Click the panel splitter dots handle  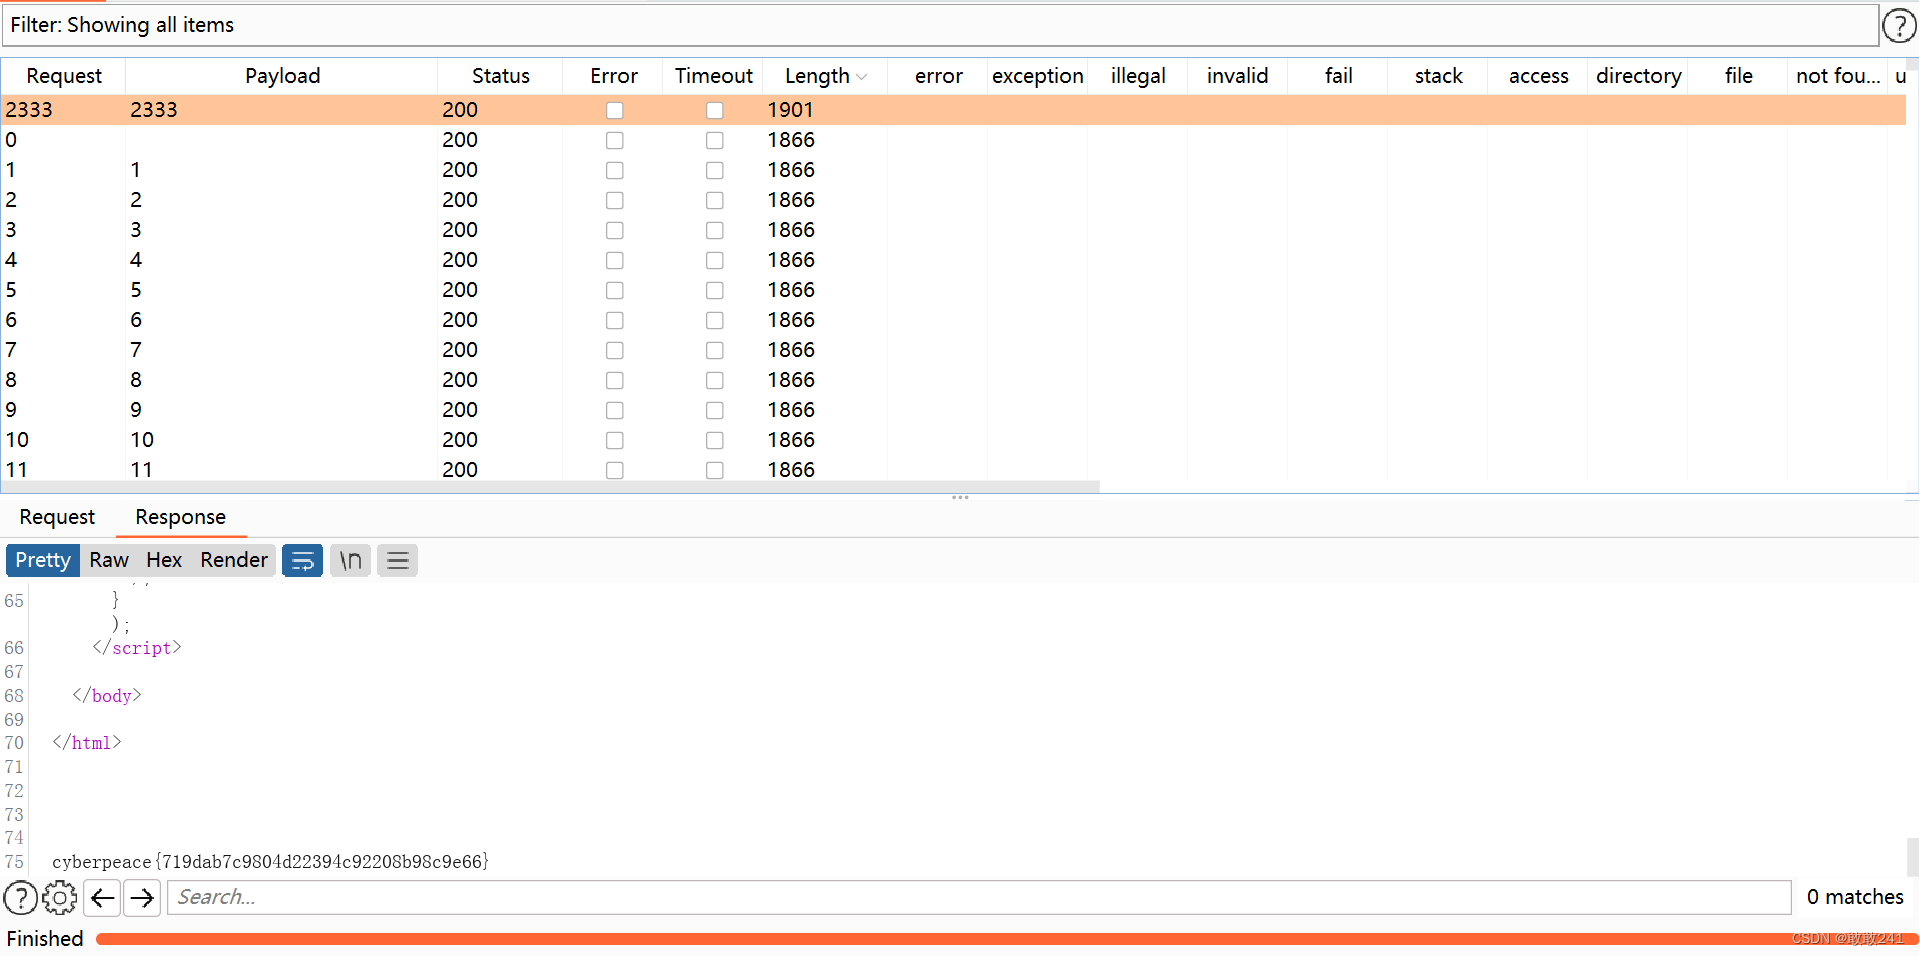click(960, 497)
